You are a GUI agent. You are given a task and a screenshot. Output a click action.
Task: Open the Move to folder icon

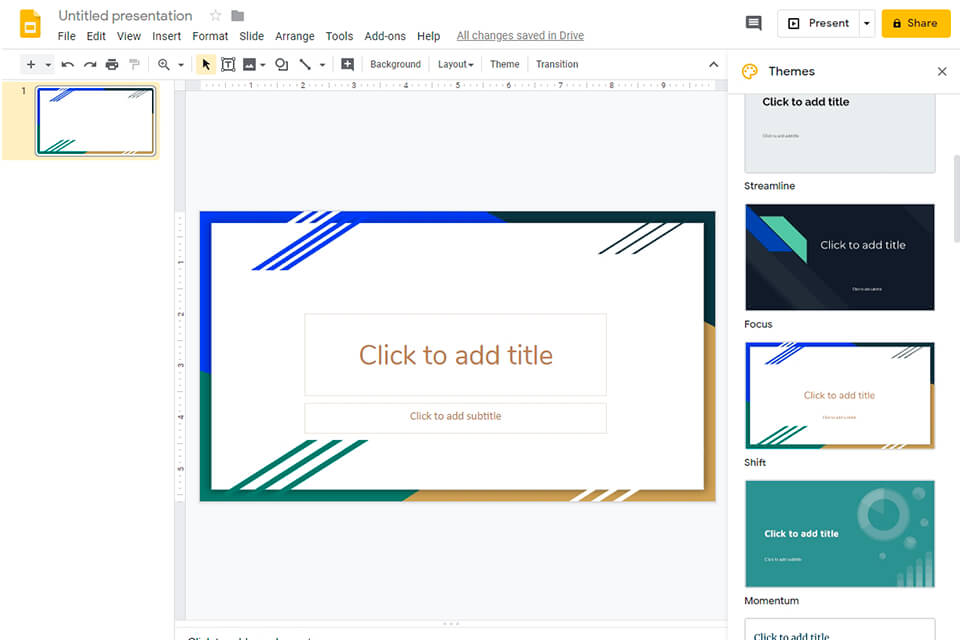[x=238, y=16]
